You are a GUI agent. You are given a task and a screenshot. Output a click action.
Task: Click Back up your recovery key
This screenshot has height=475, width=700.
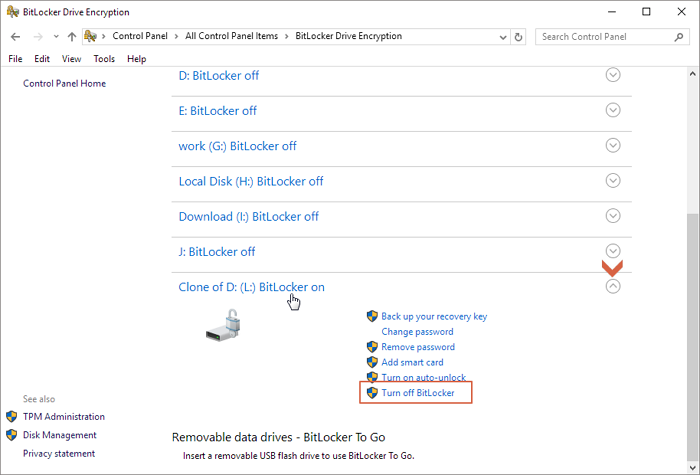click(x=434, y=316)
